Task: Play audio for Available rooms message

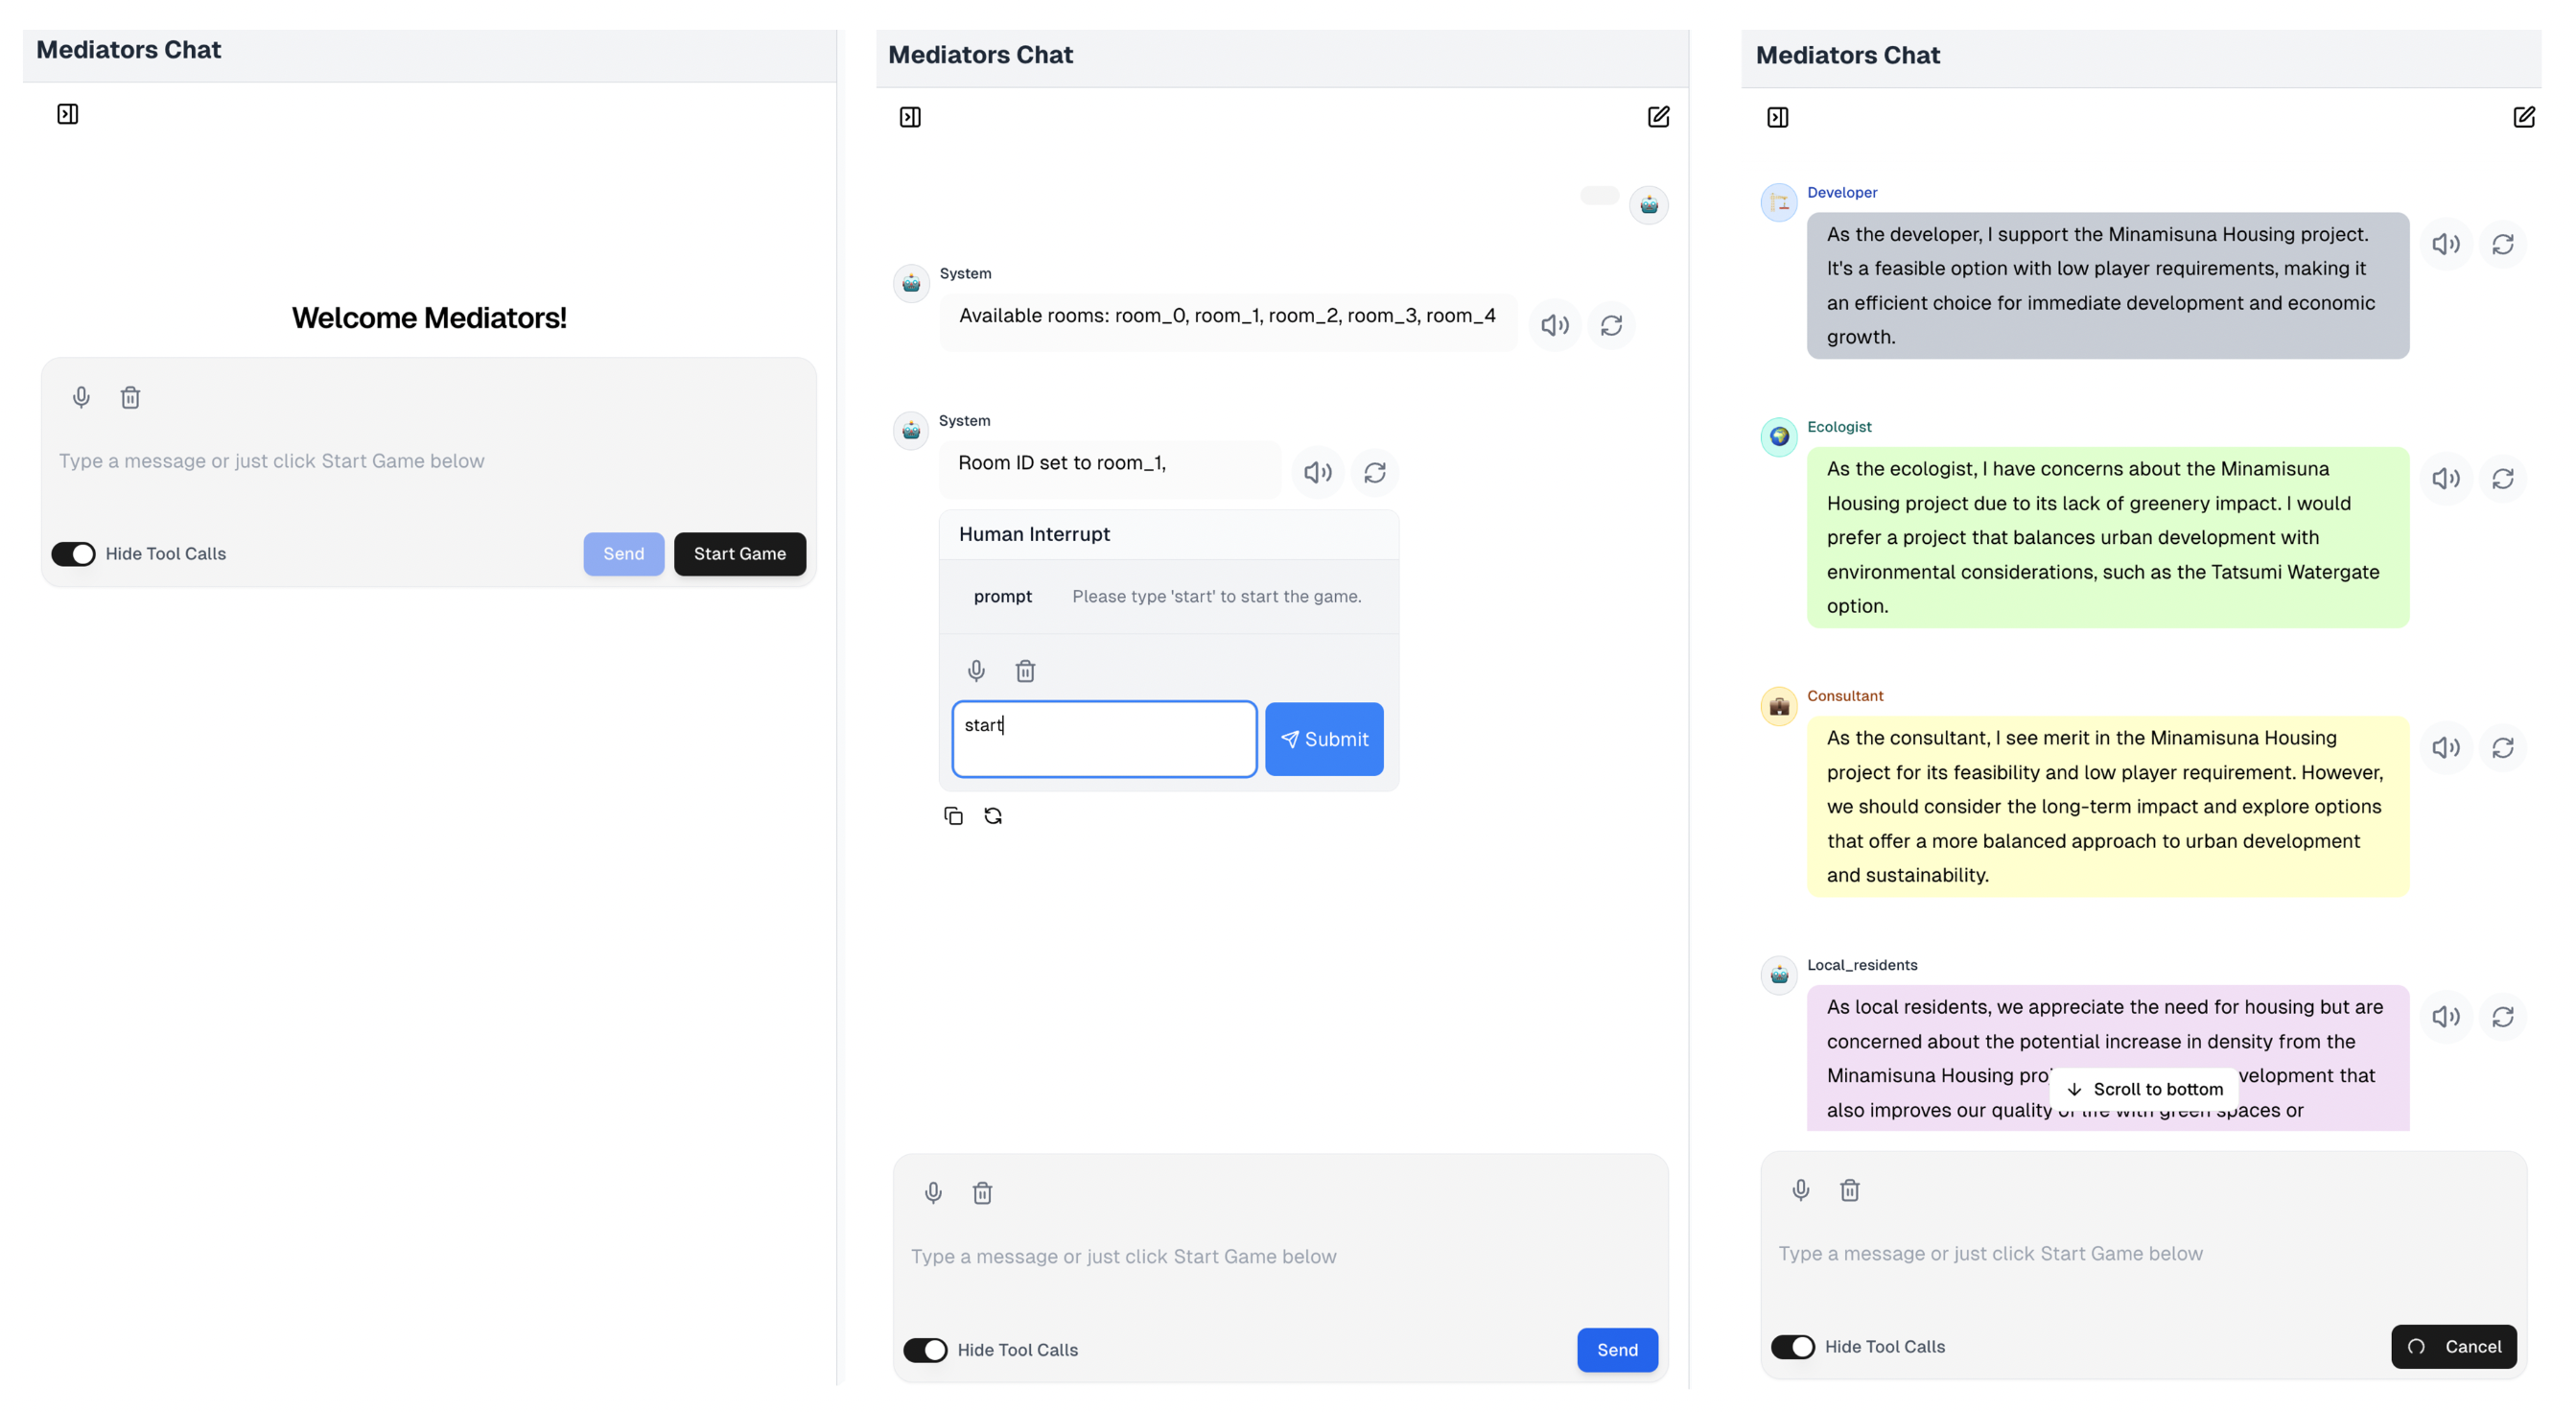Action: click(1554, 325)
